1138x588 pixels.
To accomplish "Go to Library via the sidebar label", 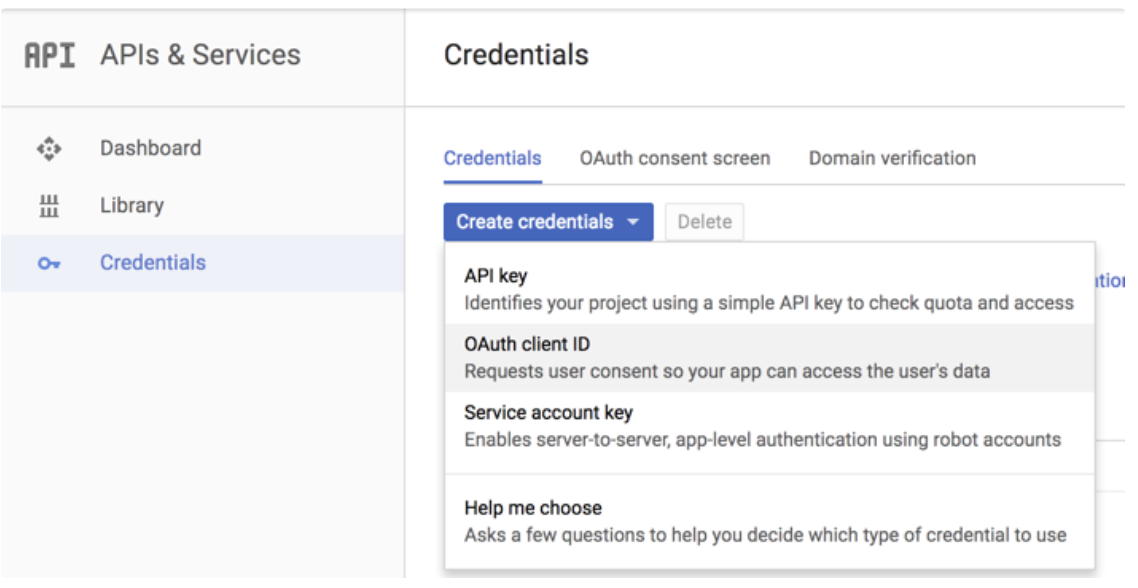I will [131, 205].
